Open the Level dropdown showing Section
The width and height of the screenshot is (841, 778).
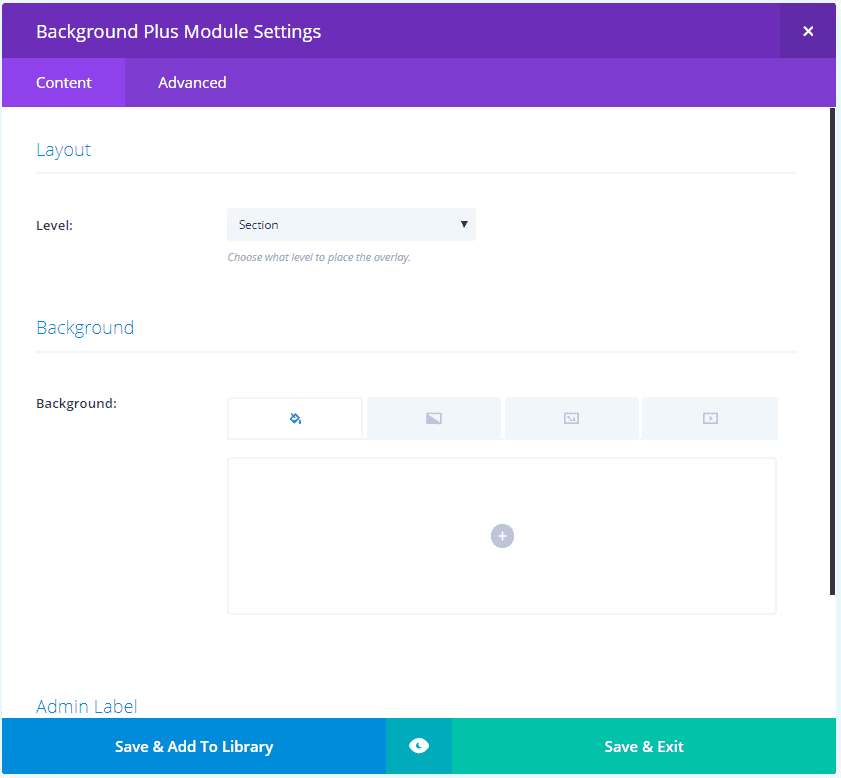coord(340,225)
